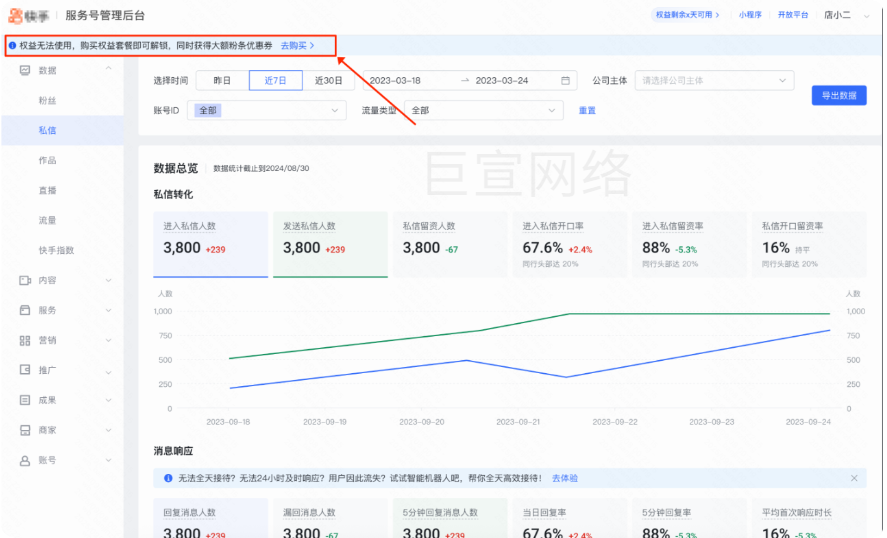The image size is (887, 538).
Task: Select the 昨日 time range
Action: [222, 80]
